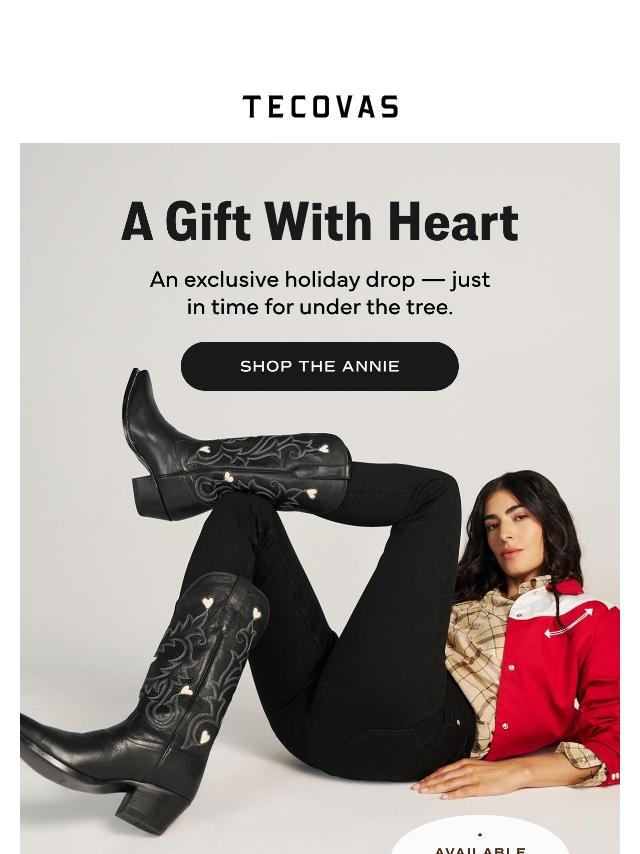Click the TECOVAS logo at top
Screen dimensions: 640x854
point(320,107)
